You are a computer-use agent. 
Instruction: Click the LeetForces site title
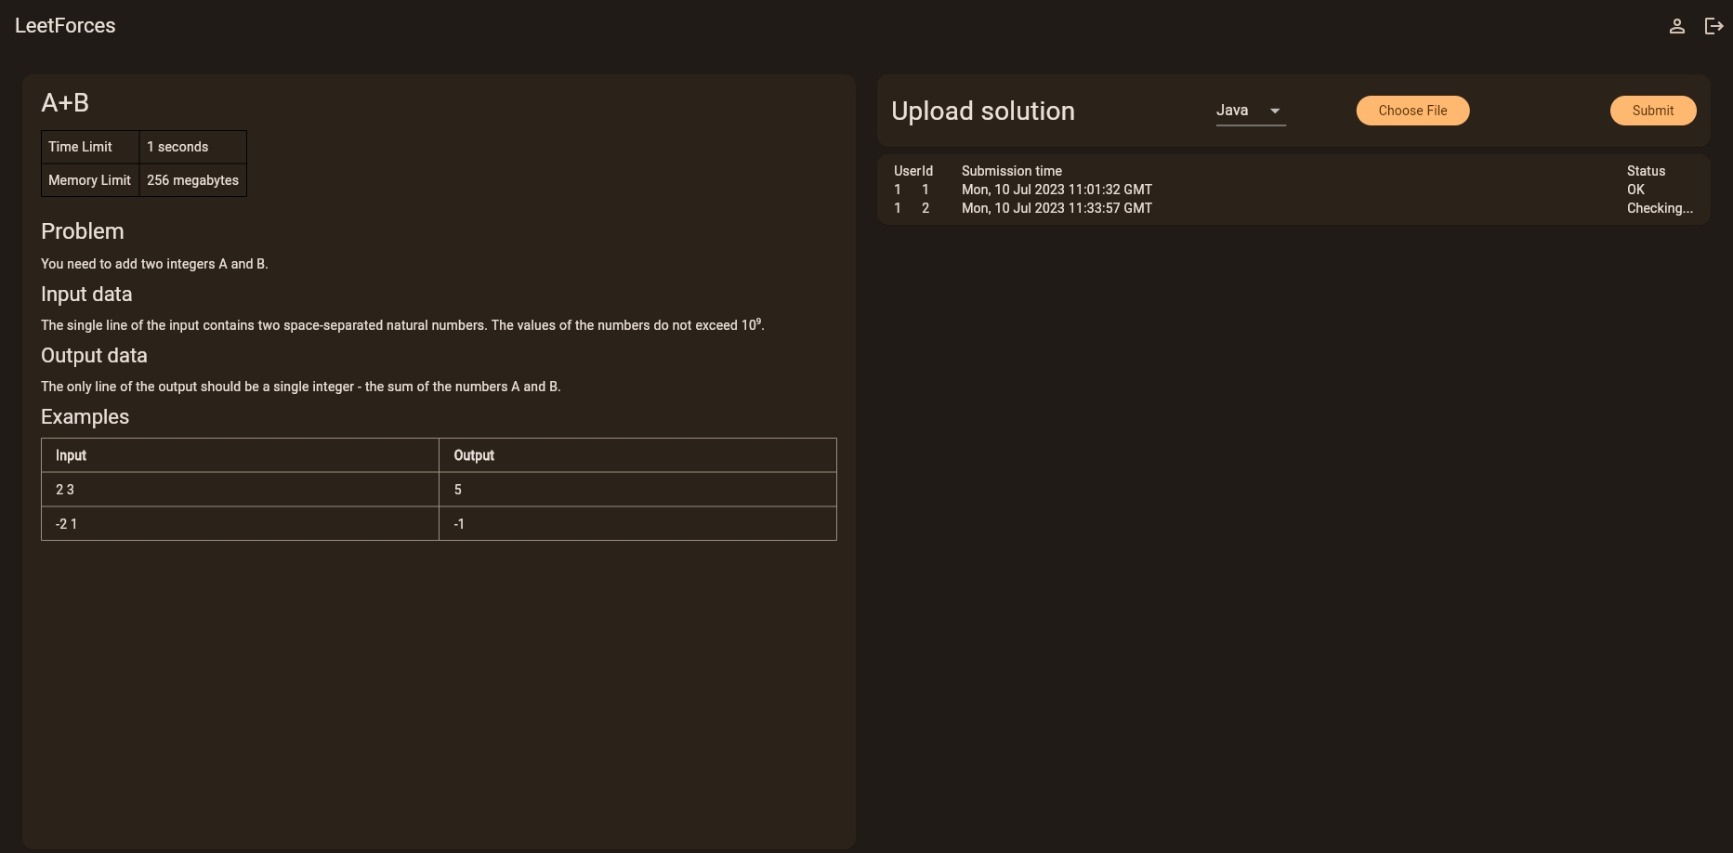point(65,26)
